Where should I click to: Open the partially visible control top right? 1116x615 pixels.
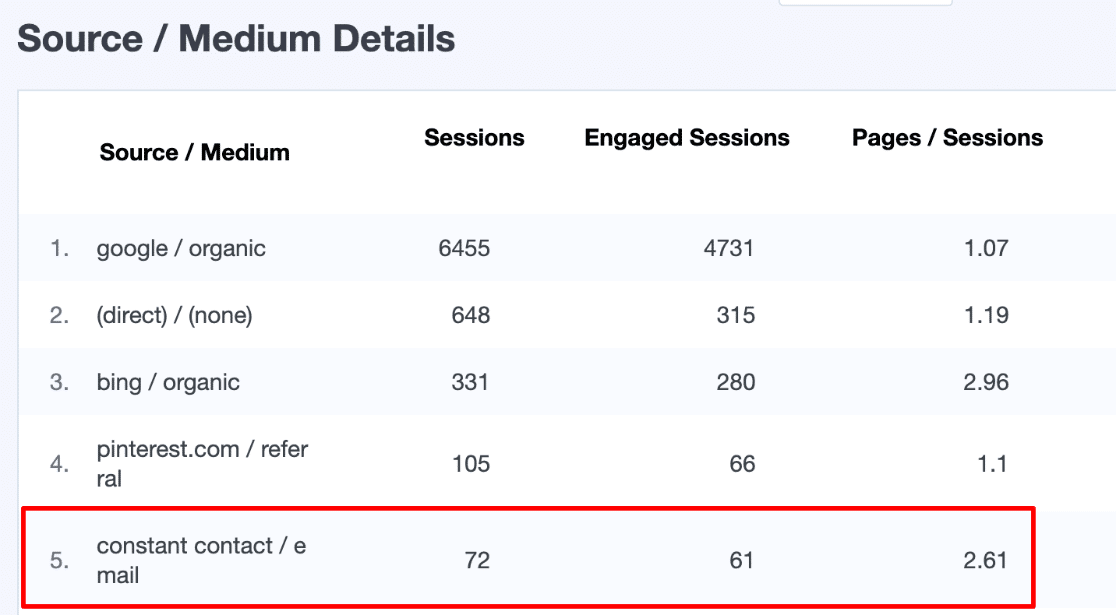(x=866, y=3)
